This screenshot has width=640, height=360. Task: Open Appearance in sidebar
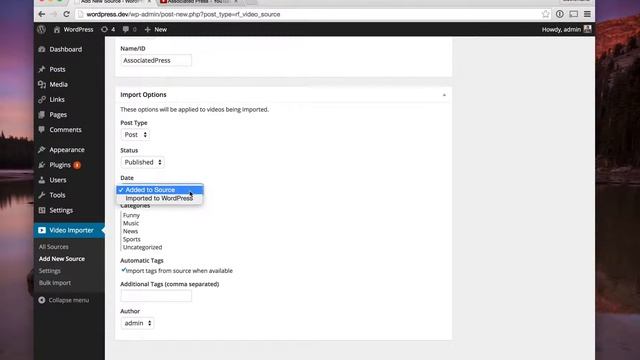(x=67, y=150)
